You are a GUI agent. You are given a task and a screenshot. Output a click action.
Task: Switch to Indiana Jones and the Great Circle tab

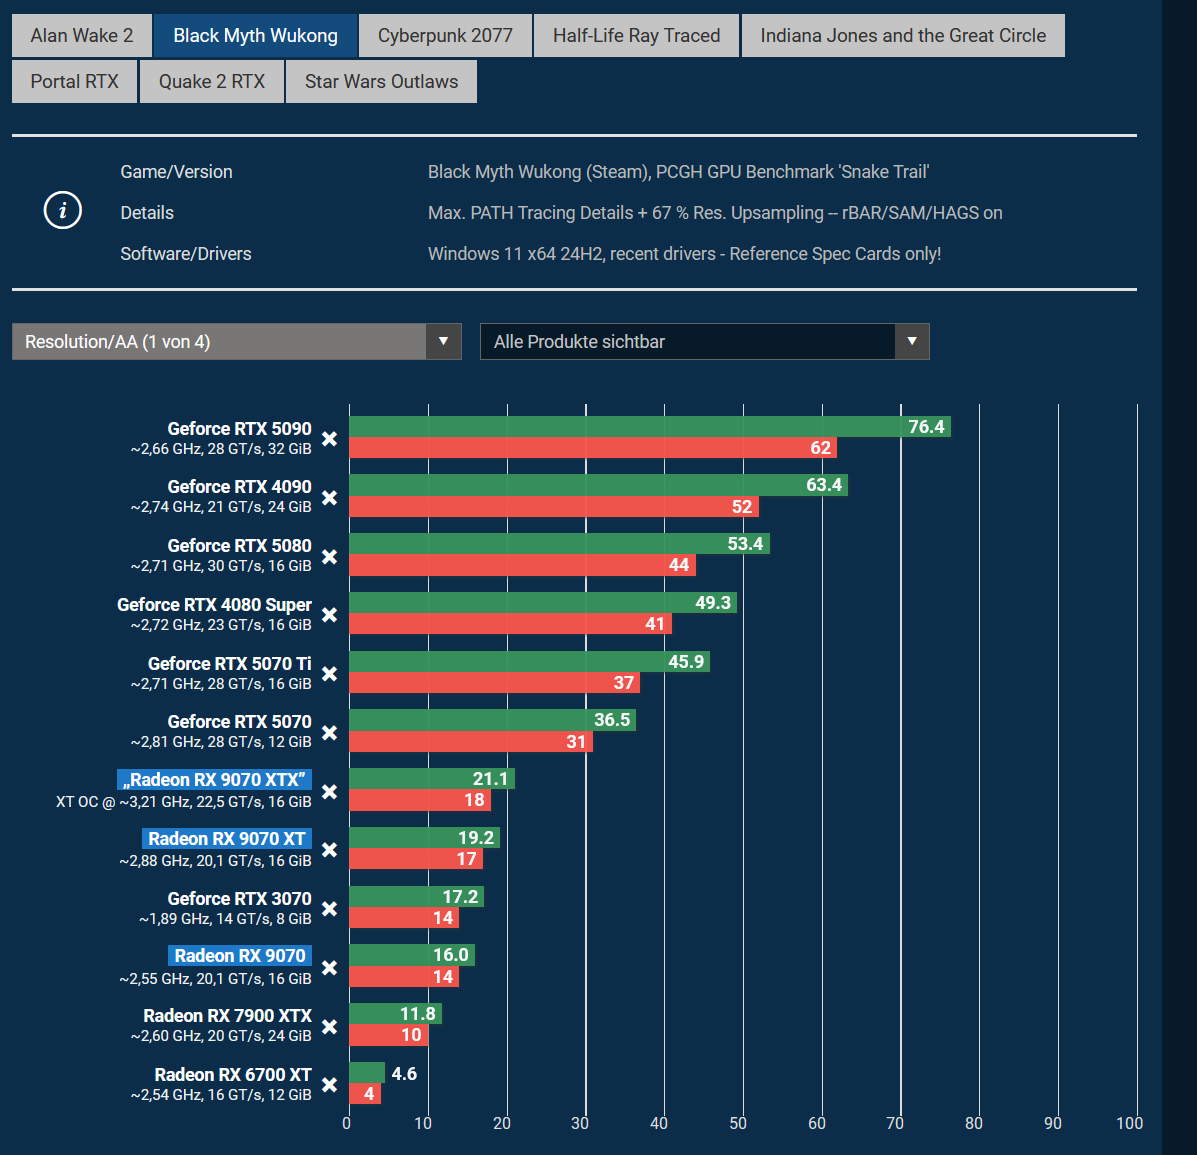[903, 35]
